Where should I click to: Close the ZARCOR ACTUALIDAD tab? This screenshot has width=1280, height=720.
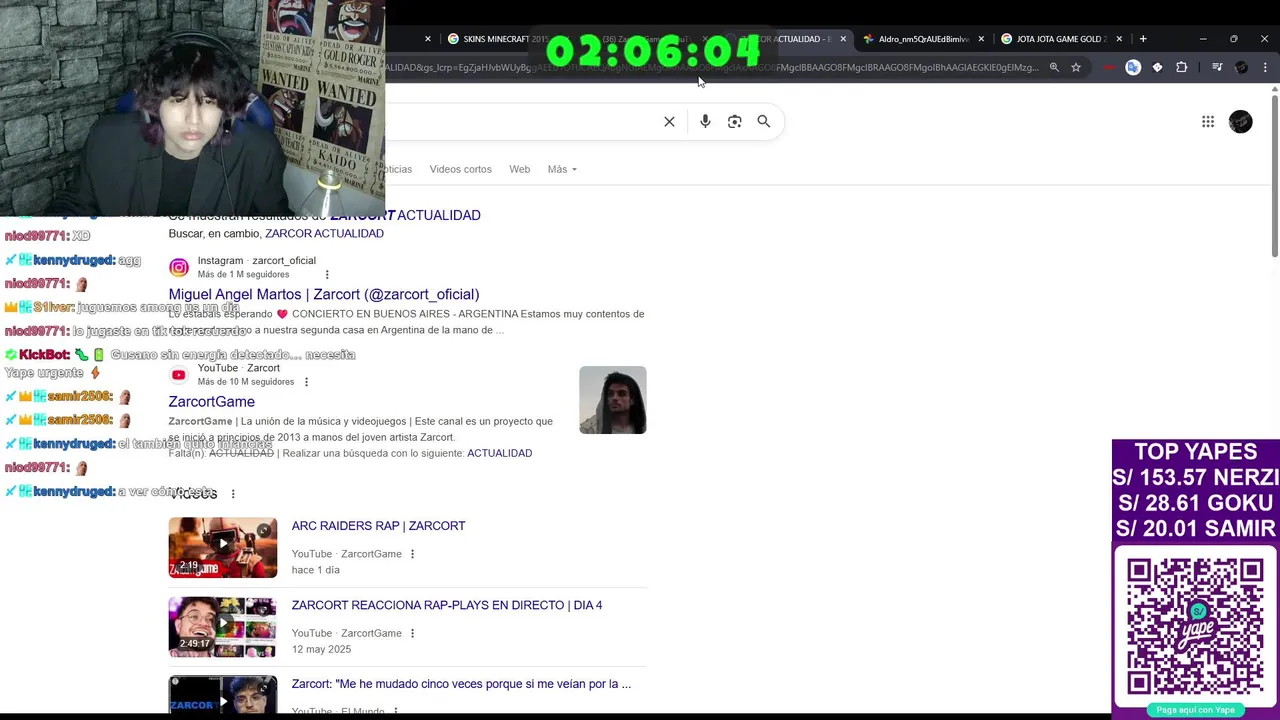tap(843, 39)
